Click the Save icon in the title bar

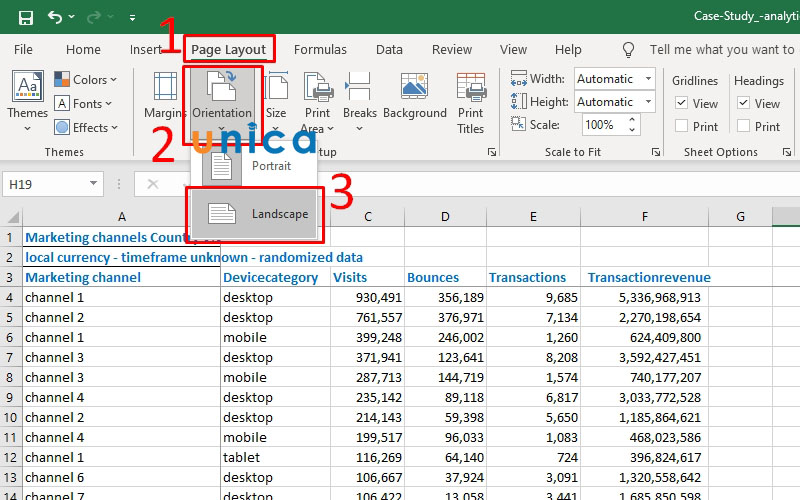[x=26, y=18]
